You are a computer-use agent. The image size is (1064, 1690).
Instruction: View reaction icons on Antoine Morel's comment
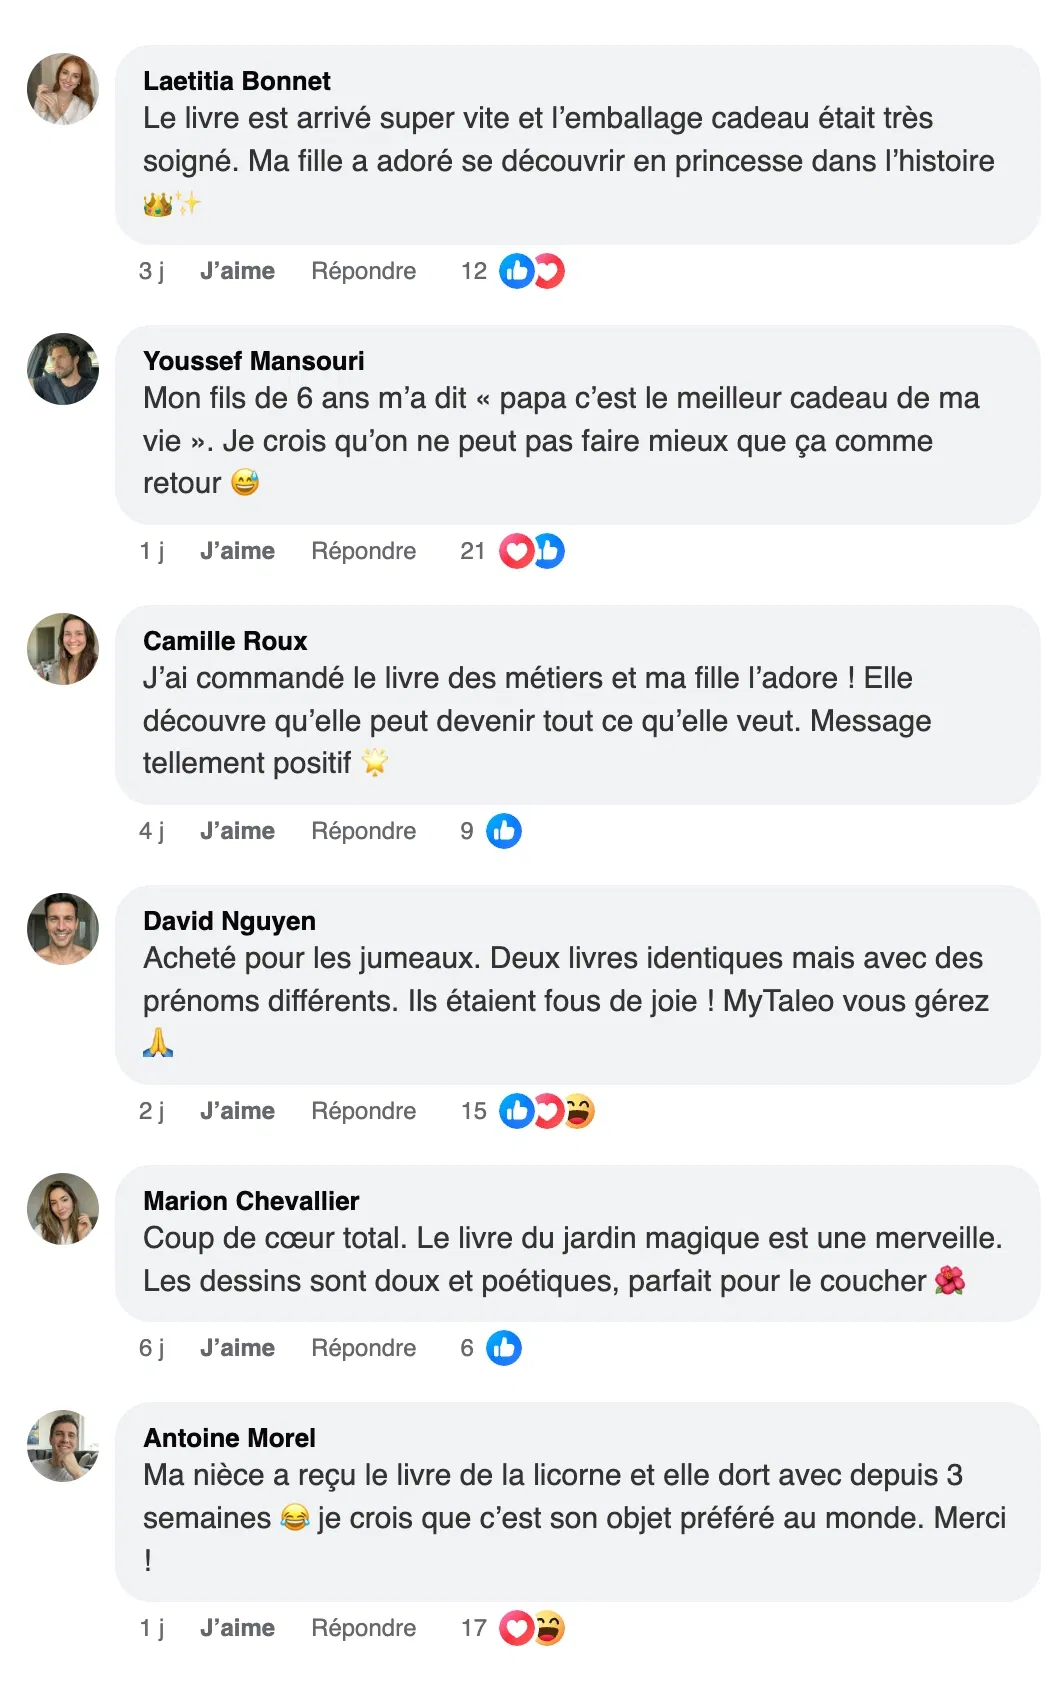[x=531, y=1628]
